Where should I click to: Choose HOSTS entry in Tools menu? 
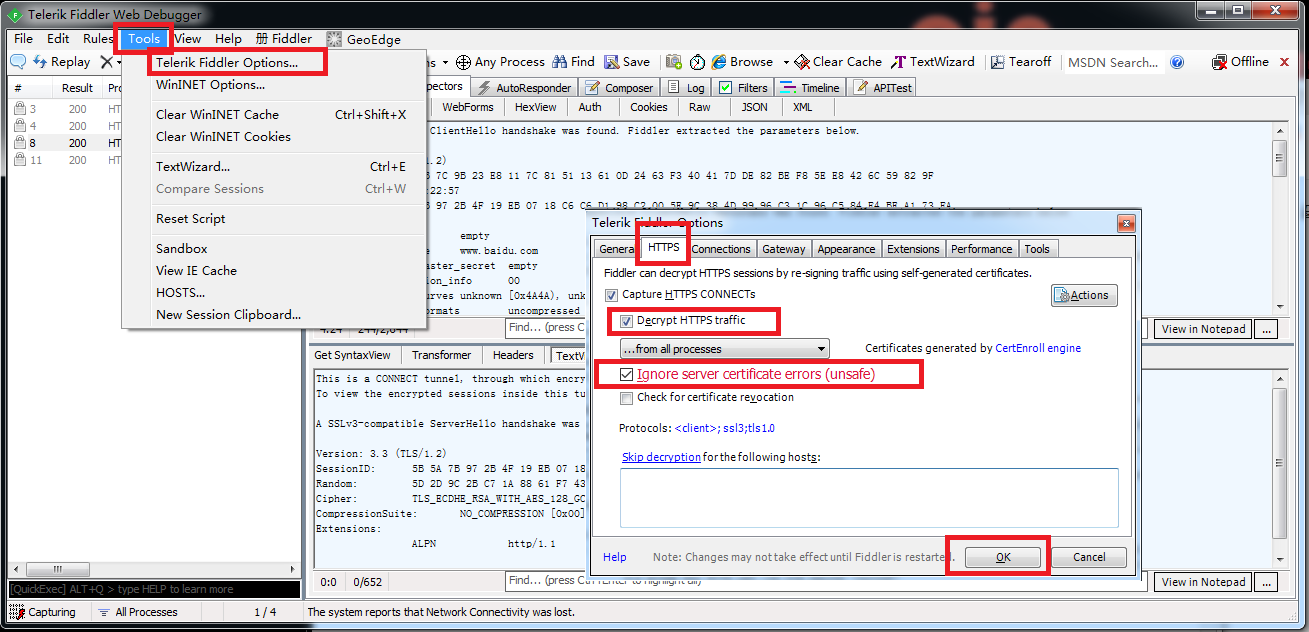[x=180, y=293]
